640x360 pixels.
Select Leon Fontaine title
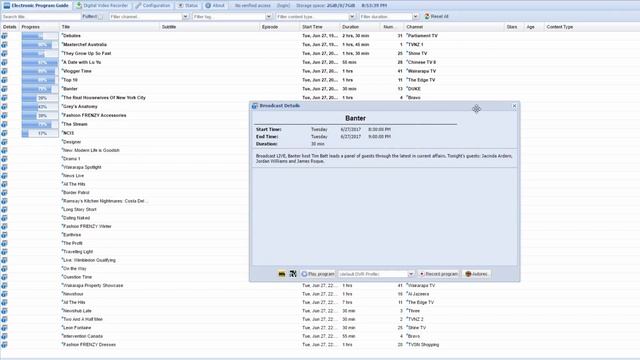(77, 328)
